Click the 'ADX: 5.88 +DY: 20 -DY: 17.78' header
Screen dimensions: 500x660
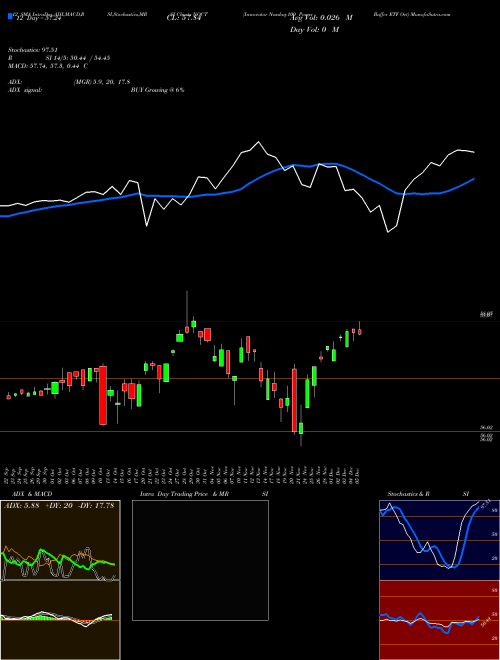point(59,506)
